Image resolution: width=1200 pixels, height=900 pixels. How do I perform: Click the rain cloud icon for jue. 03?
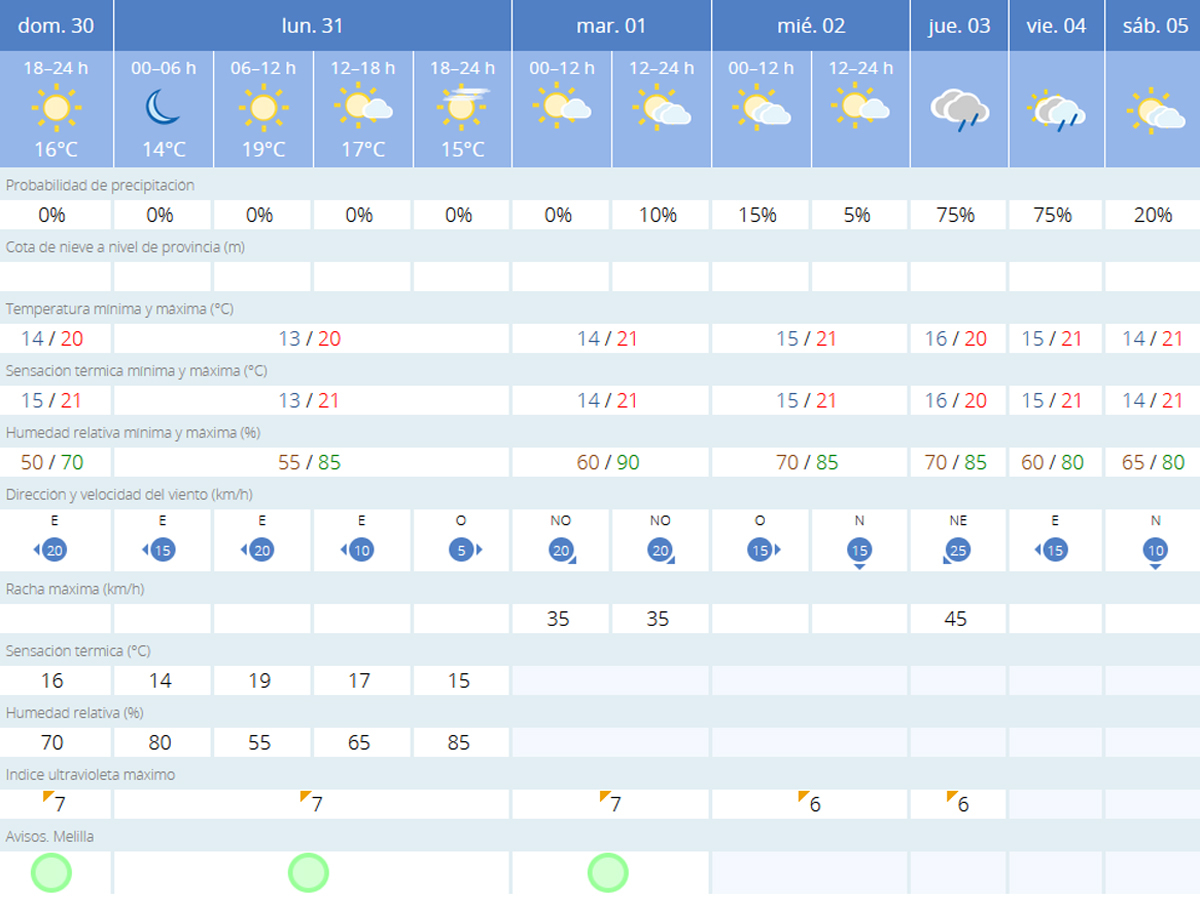(959, 110)
